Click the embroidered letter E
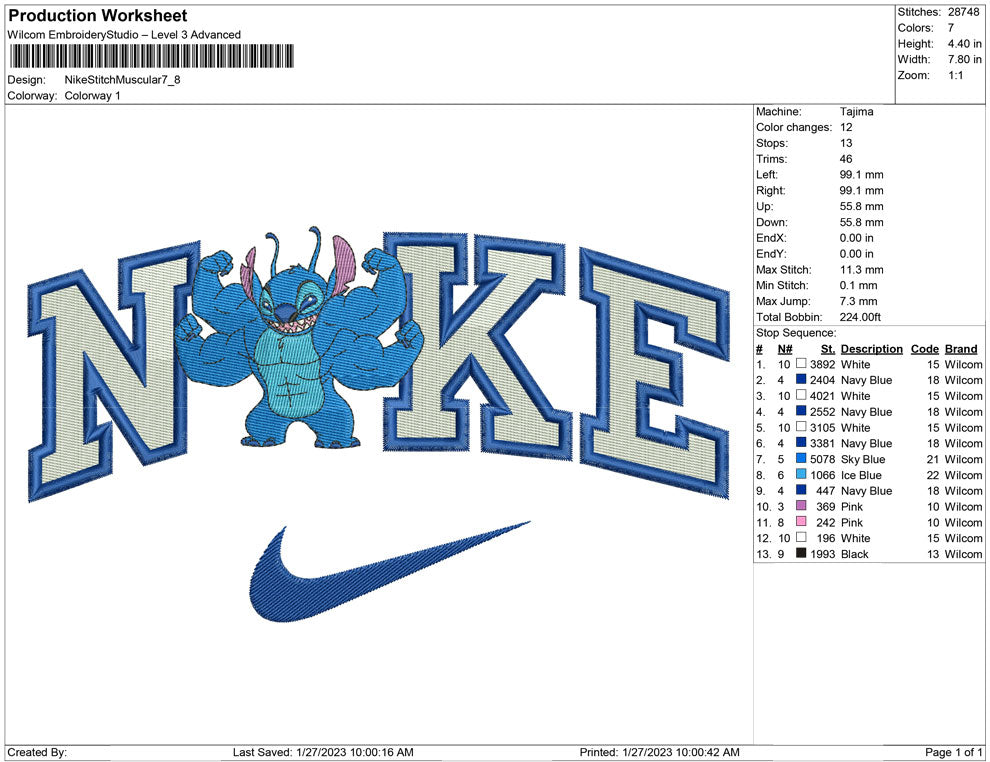Viewport: 990px width, 762px height. click(655, 372)
